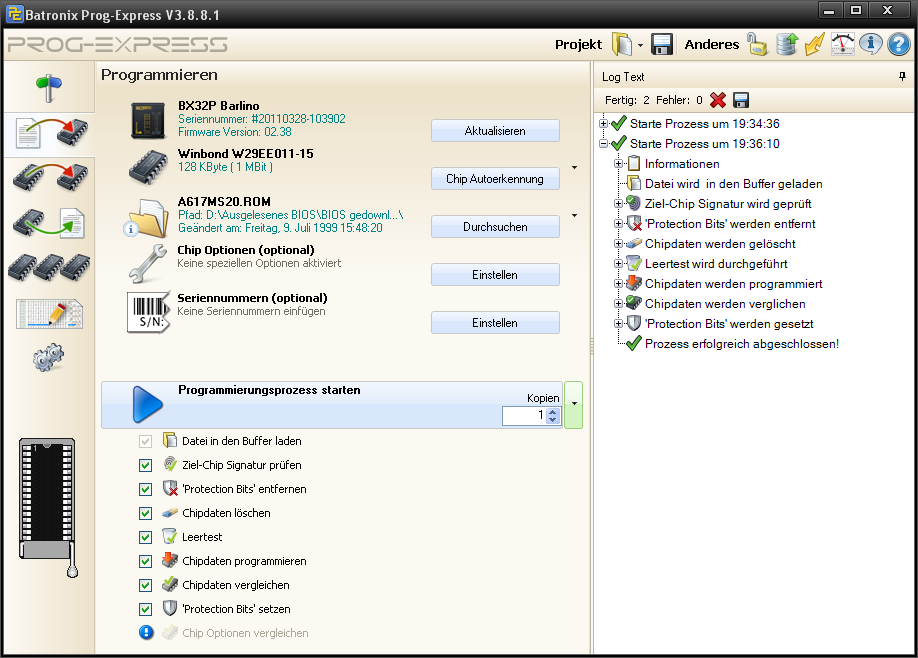Click the Anderes label in toolbar

[712, 44]
